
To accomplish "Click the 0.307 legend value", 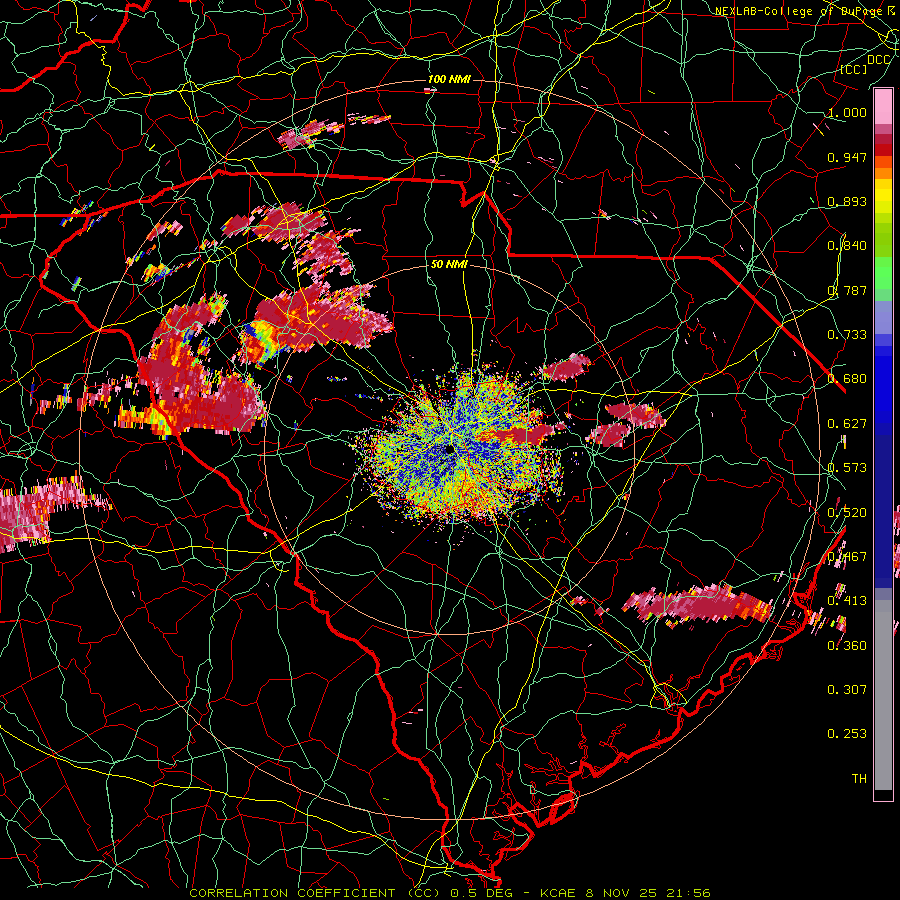I will [847, 689].
